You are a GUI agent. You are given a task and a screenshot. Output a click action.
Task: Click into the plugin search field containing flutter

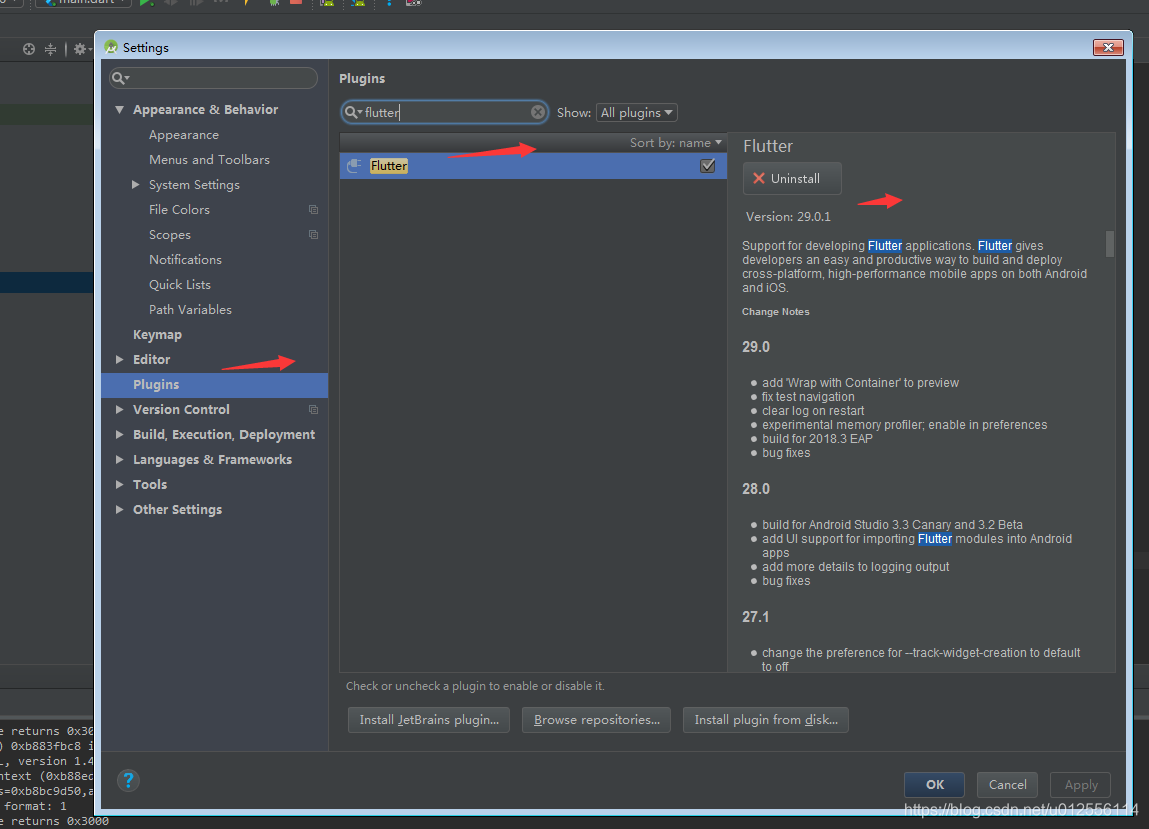coord(445,112)
